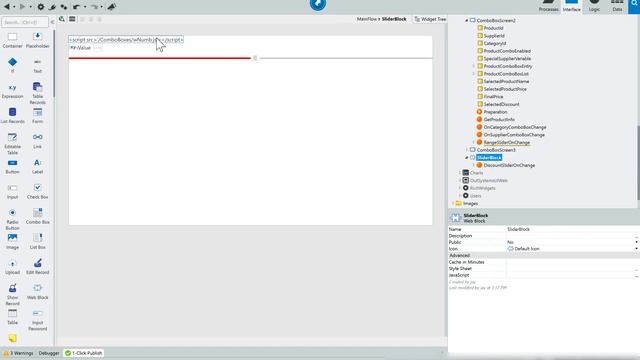Choose the Expression widget in the toolbox
Viewport: 640px width, 360px height.
[12, 91]
